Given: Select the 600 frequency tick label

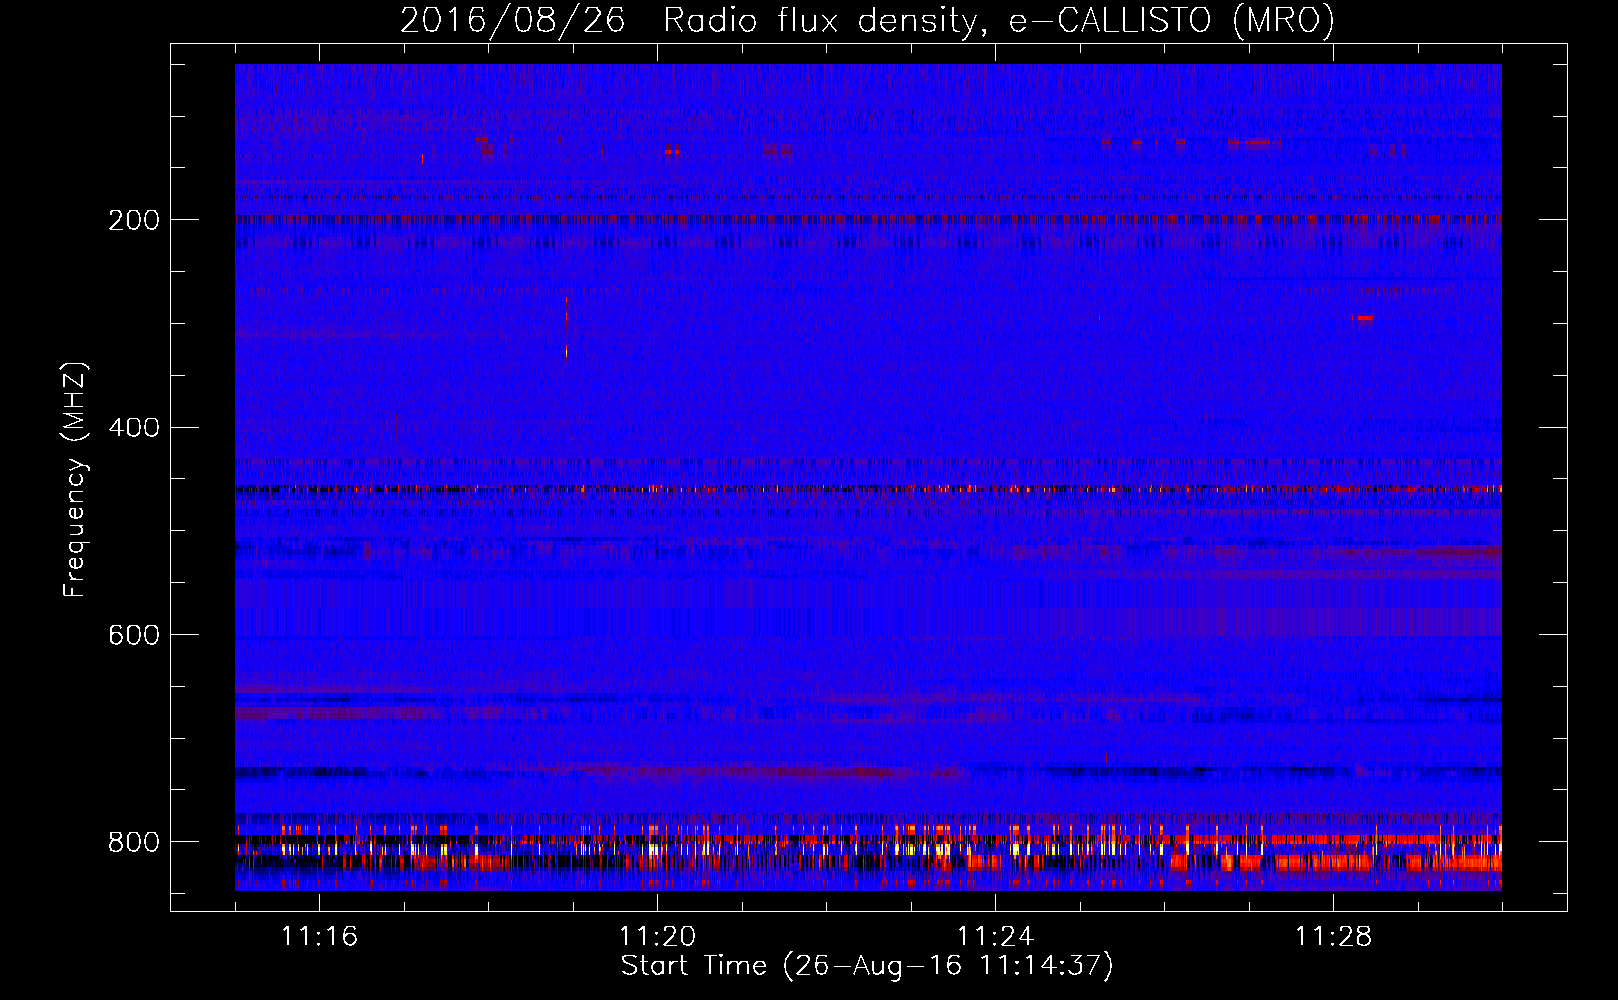Looking at the screenshot, I should tap(133, 636).
